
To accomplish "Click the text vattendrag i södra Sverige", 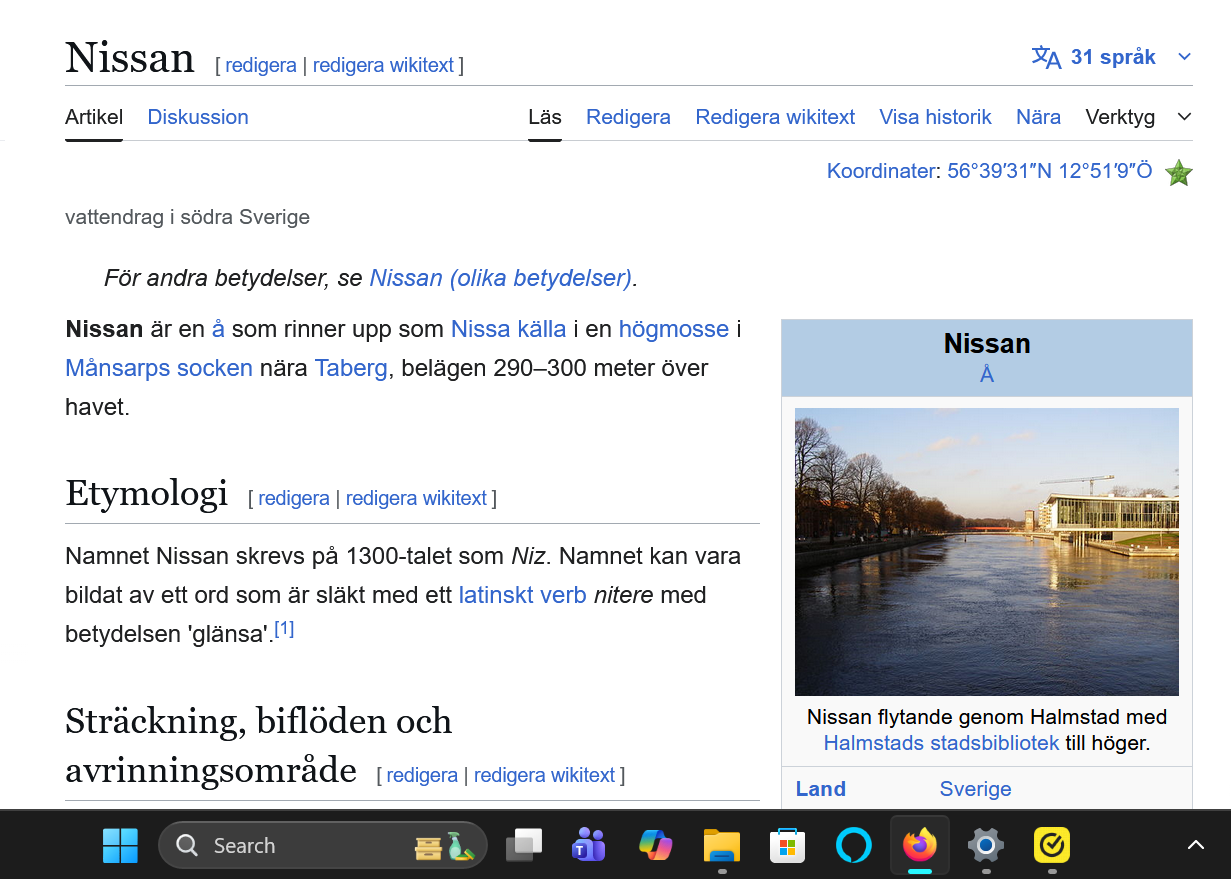I will [187, 217].
